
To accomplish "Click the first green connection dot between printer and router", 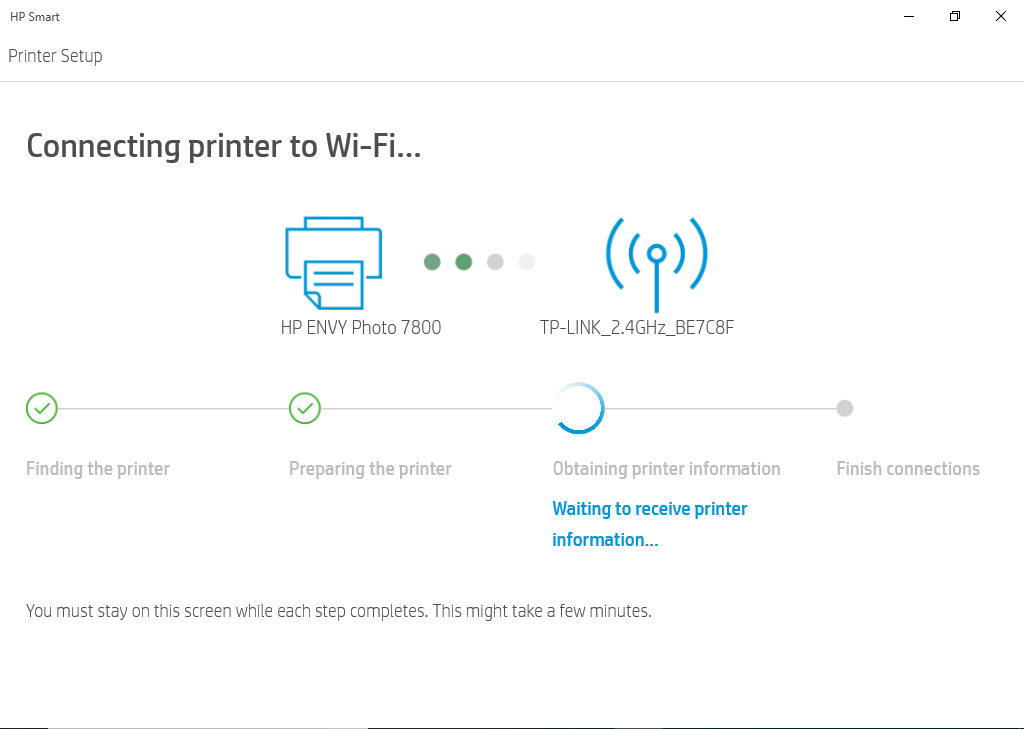I will pos(432,261).
